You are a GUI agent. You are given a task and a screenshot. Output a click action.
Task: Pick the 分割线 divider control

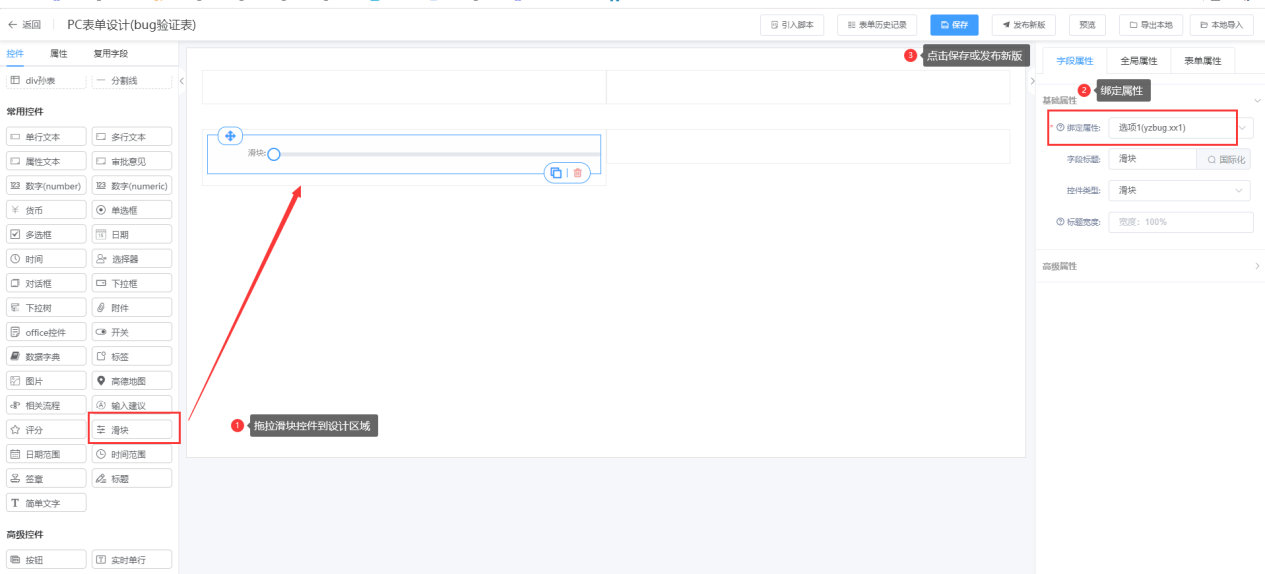click(132, 80)
